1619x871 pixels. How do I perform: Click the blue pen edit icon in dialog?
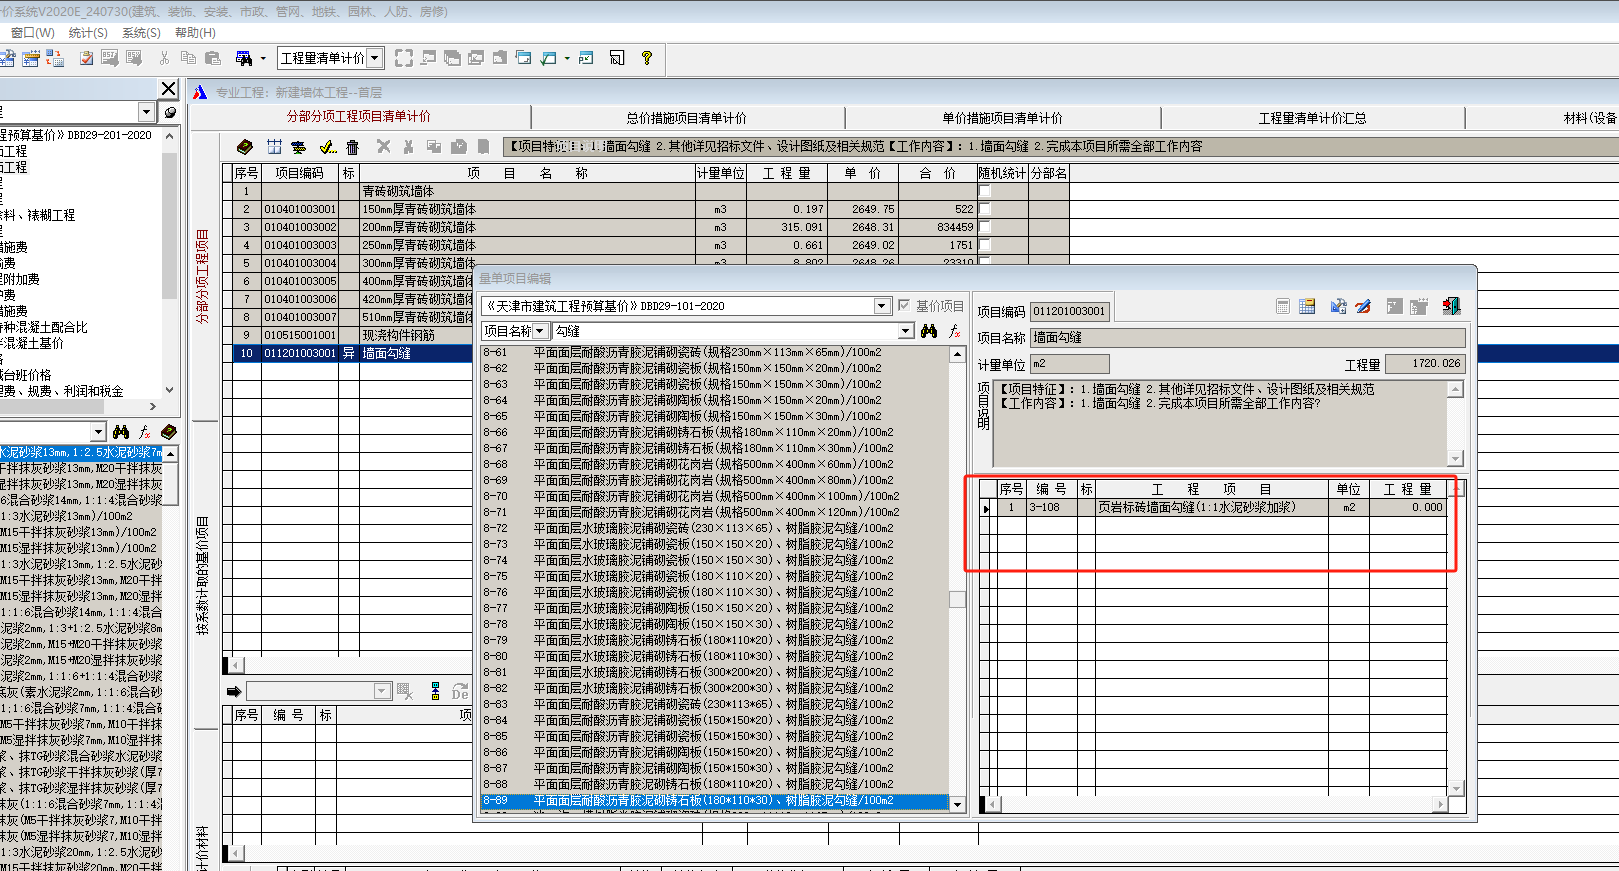point(1363,307)
